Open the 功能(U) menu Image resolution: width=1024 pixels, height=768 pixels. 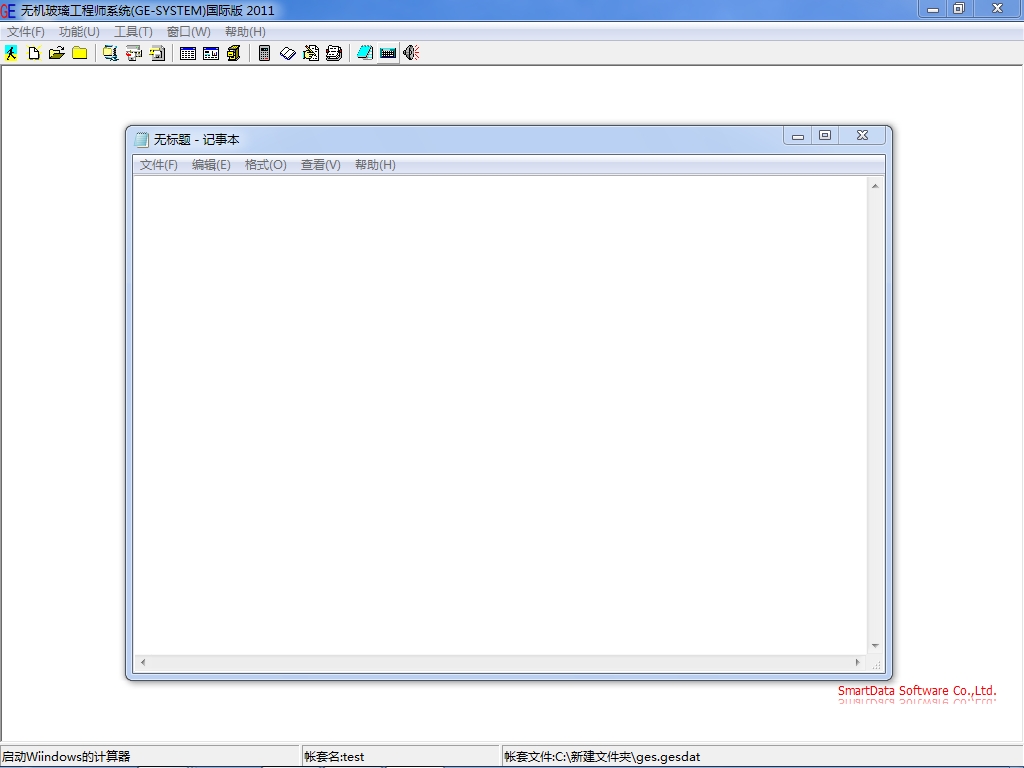(79, 31)
